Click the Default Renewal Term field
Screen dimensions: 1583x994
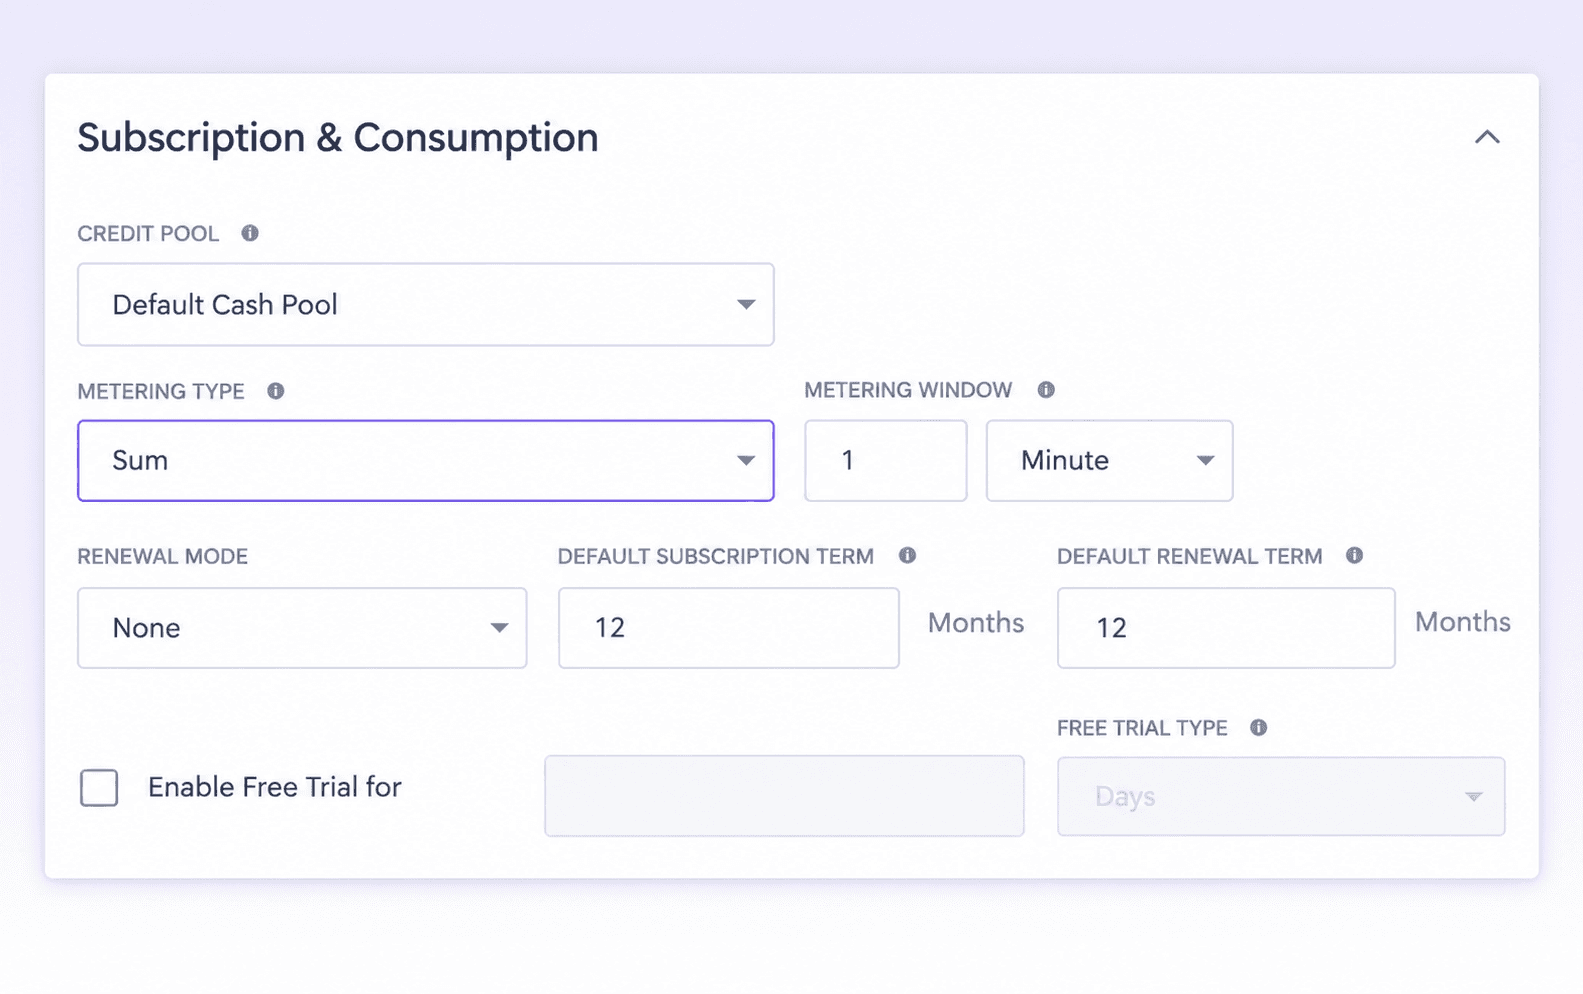1226,628
